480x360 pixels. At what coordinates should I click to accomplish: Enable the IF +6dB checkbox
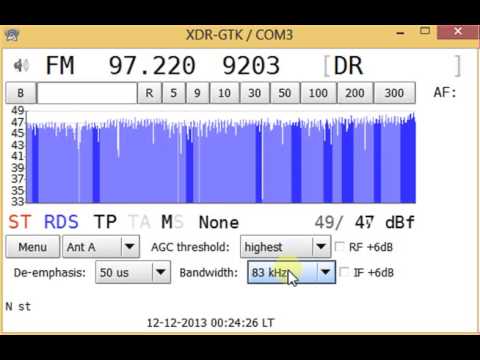point(344,272)
